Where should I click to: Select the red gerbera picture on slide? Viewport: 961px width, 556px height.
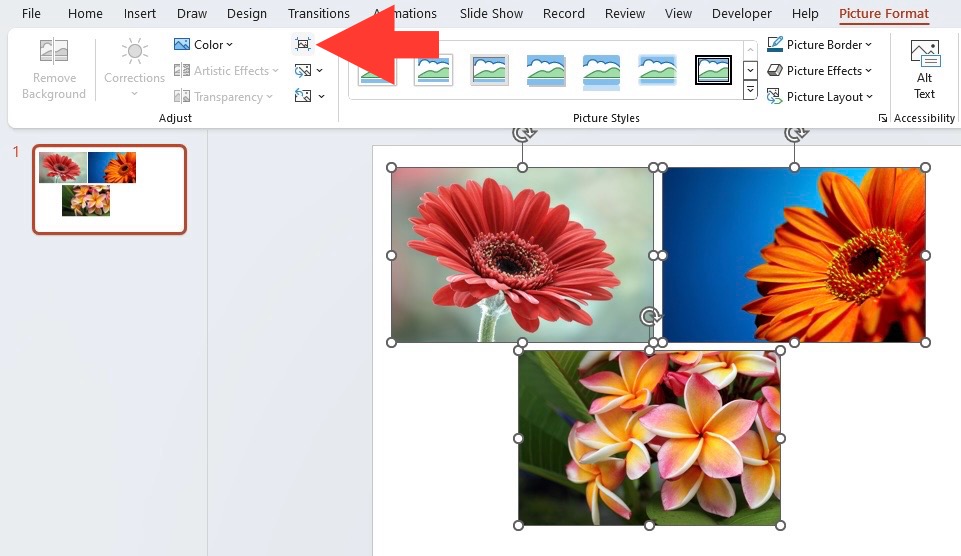tap(522, 255)
